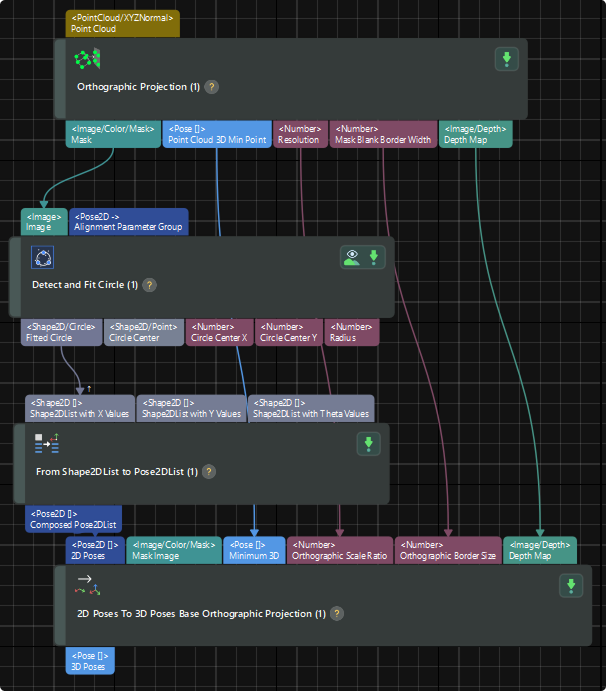Image resolution: width=606 pixels, height=691 pixels.
Task: Open help for From Shape2DList to Pose2DList
Action: click(x=209, y=472)
